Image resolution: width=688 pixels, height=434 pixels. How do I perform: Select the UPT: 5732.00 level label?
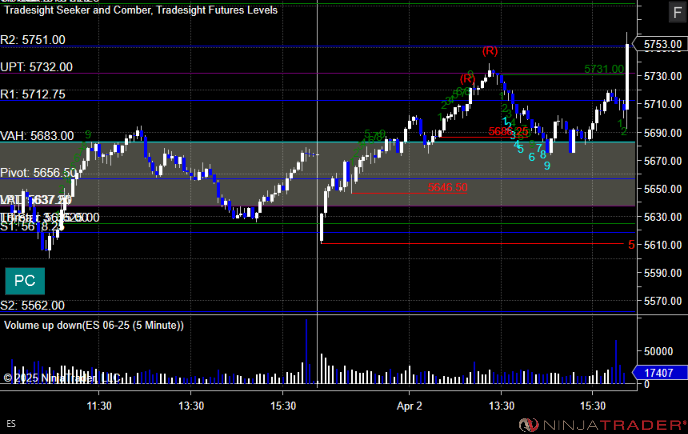click(36, 67)
